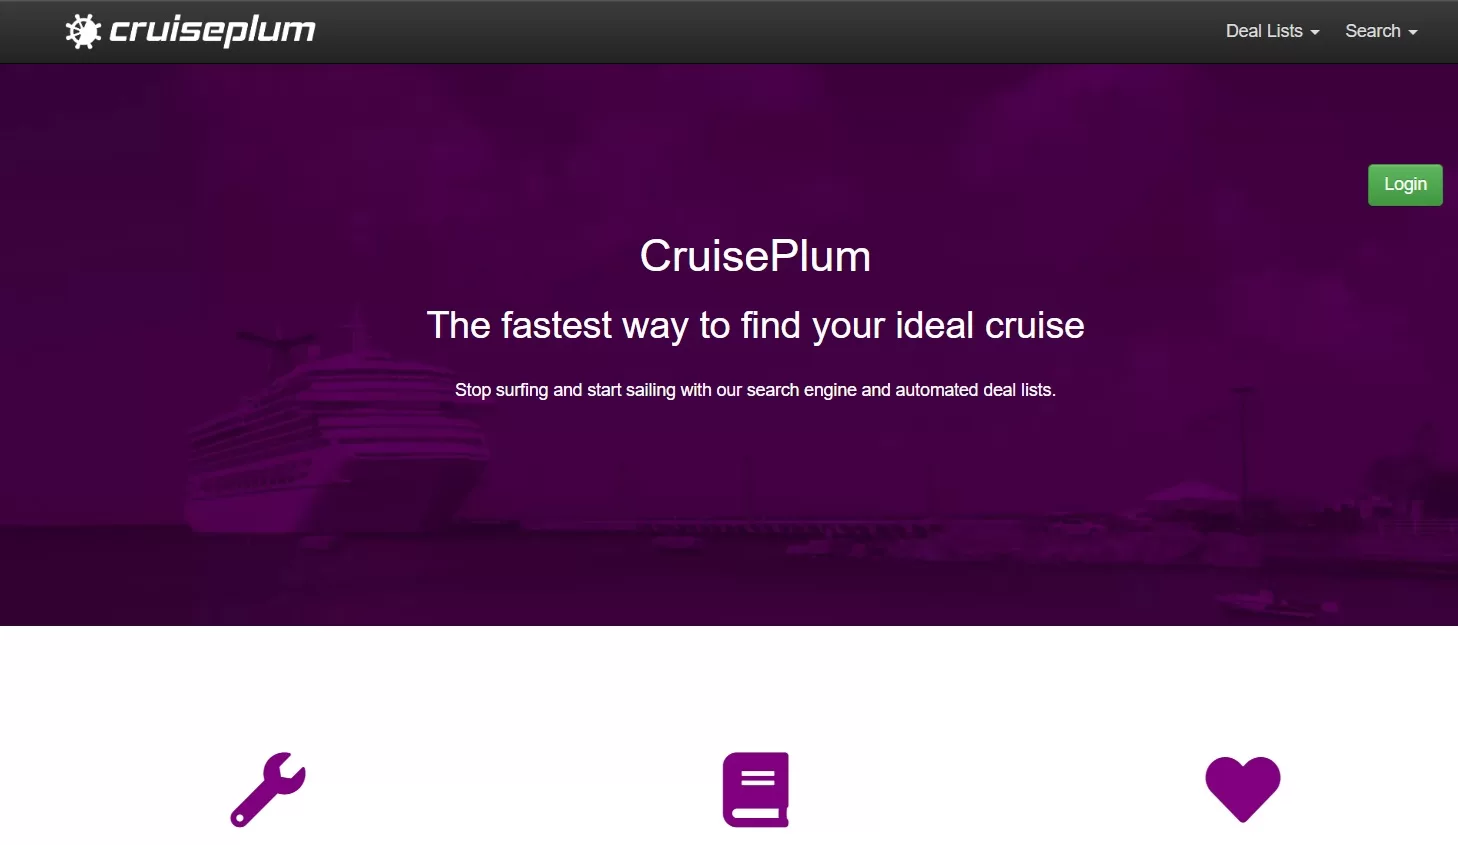Viewport: 1458px width, 845px height.
Task: Click the white area between the icons
Action: [x=512, y=789]
